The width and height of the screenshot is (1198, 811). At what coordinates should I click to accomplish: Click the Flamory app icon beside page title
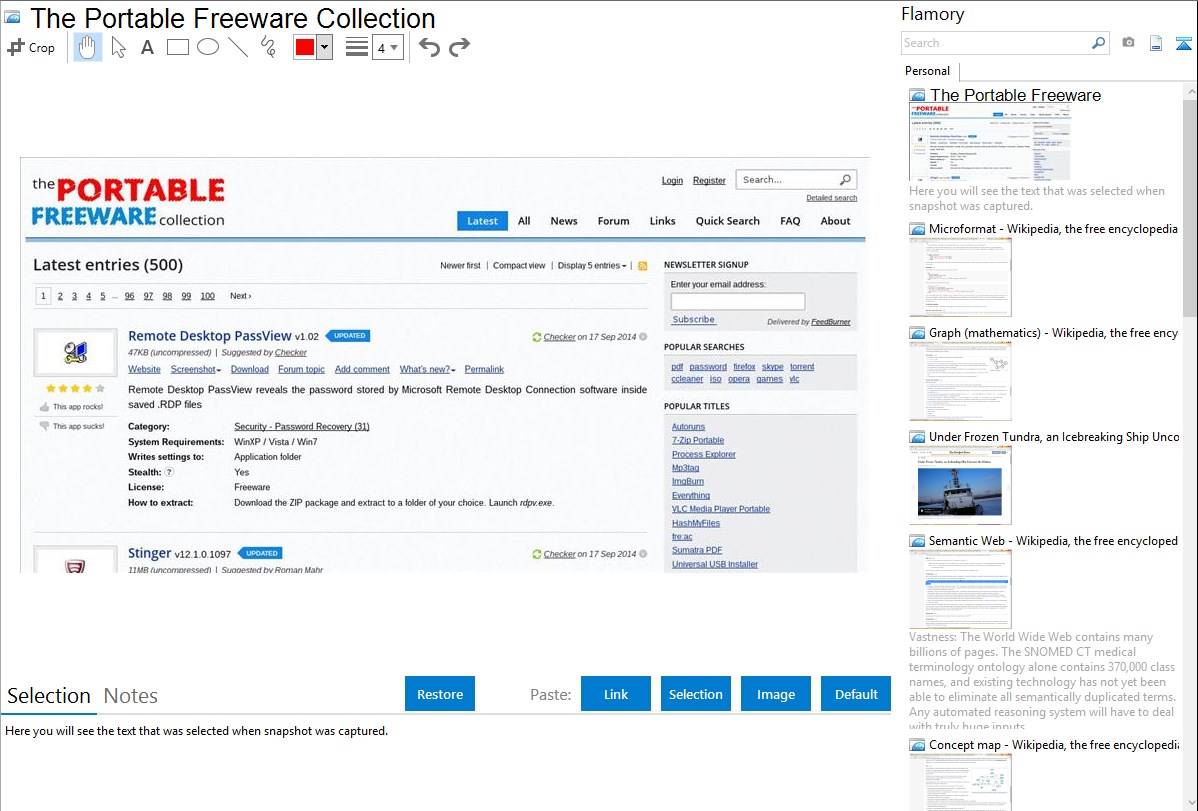pyautogui.click(x=13, y=17)
